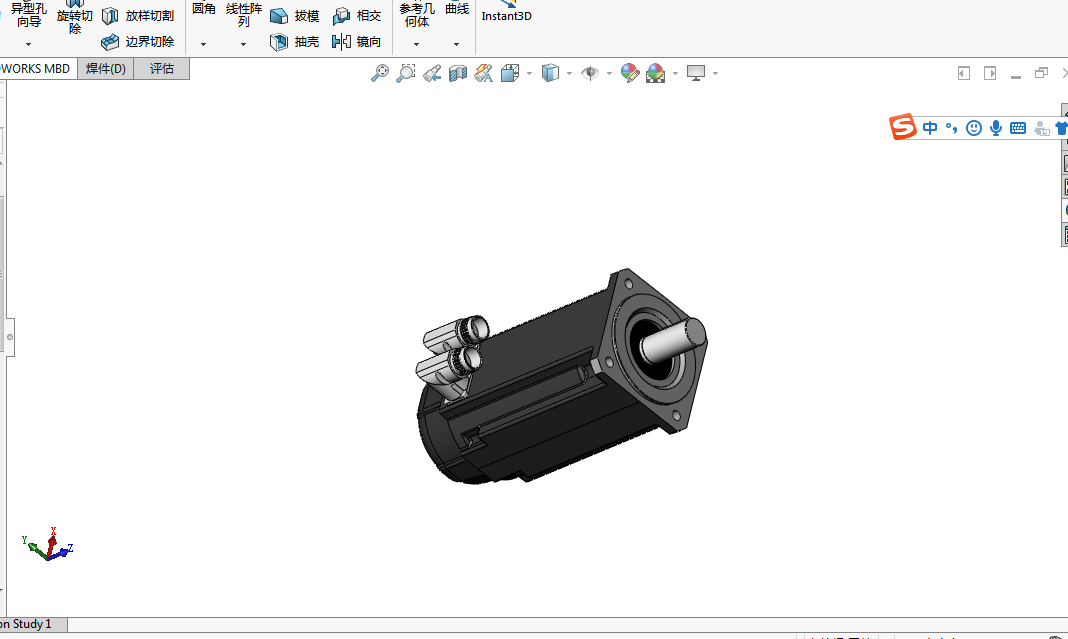Viewport: 1068px width, 639px height.
Task: Select the Zoom to Area tool
Action: (405, 73)
